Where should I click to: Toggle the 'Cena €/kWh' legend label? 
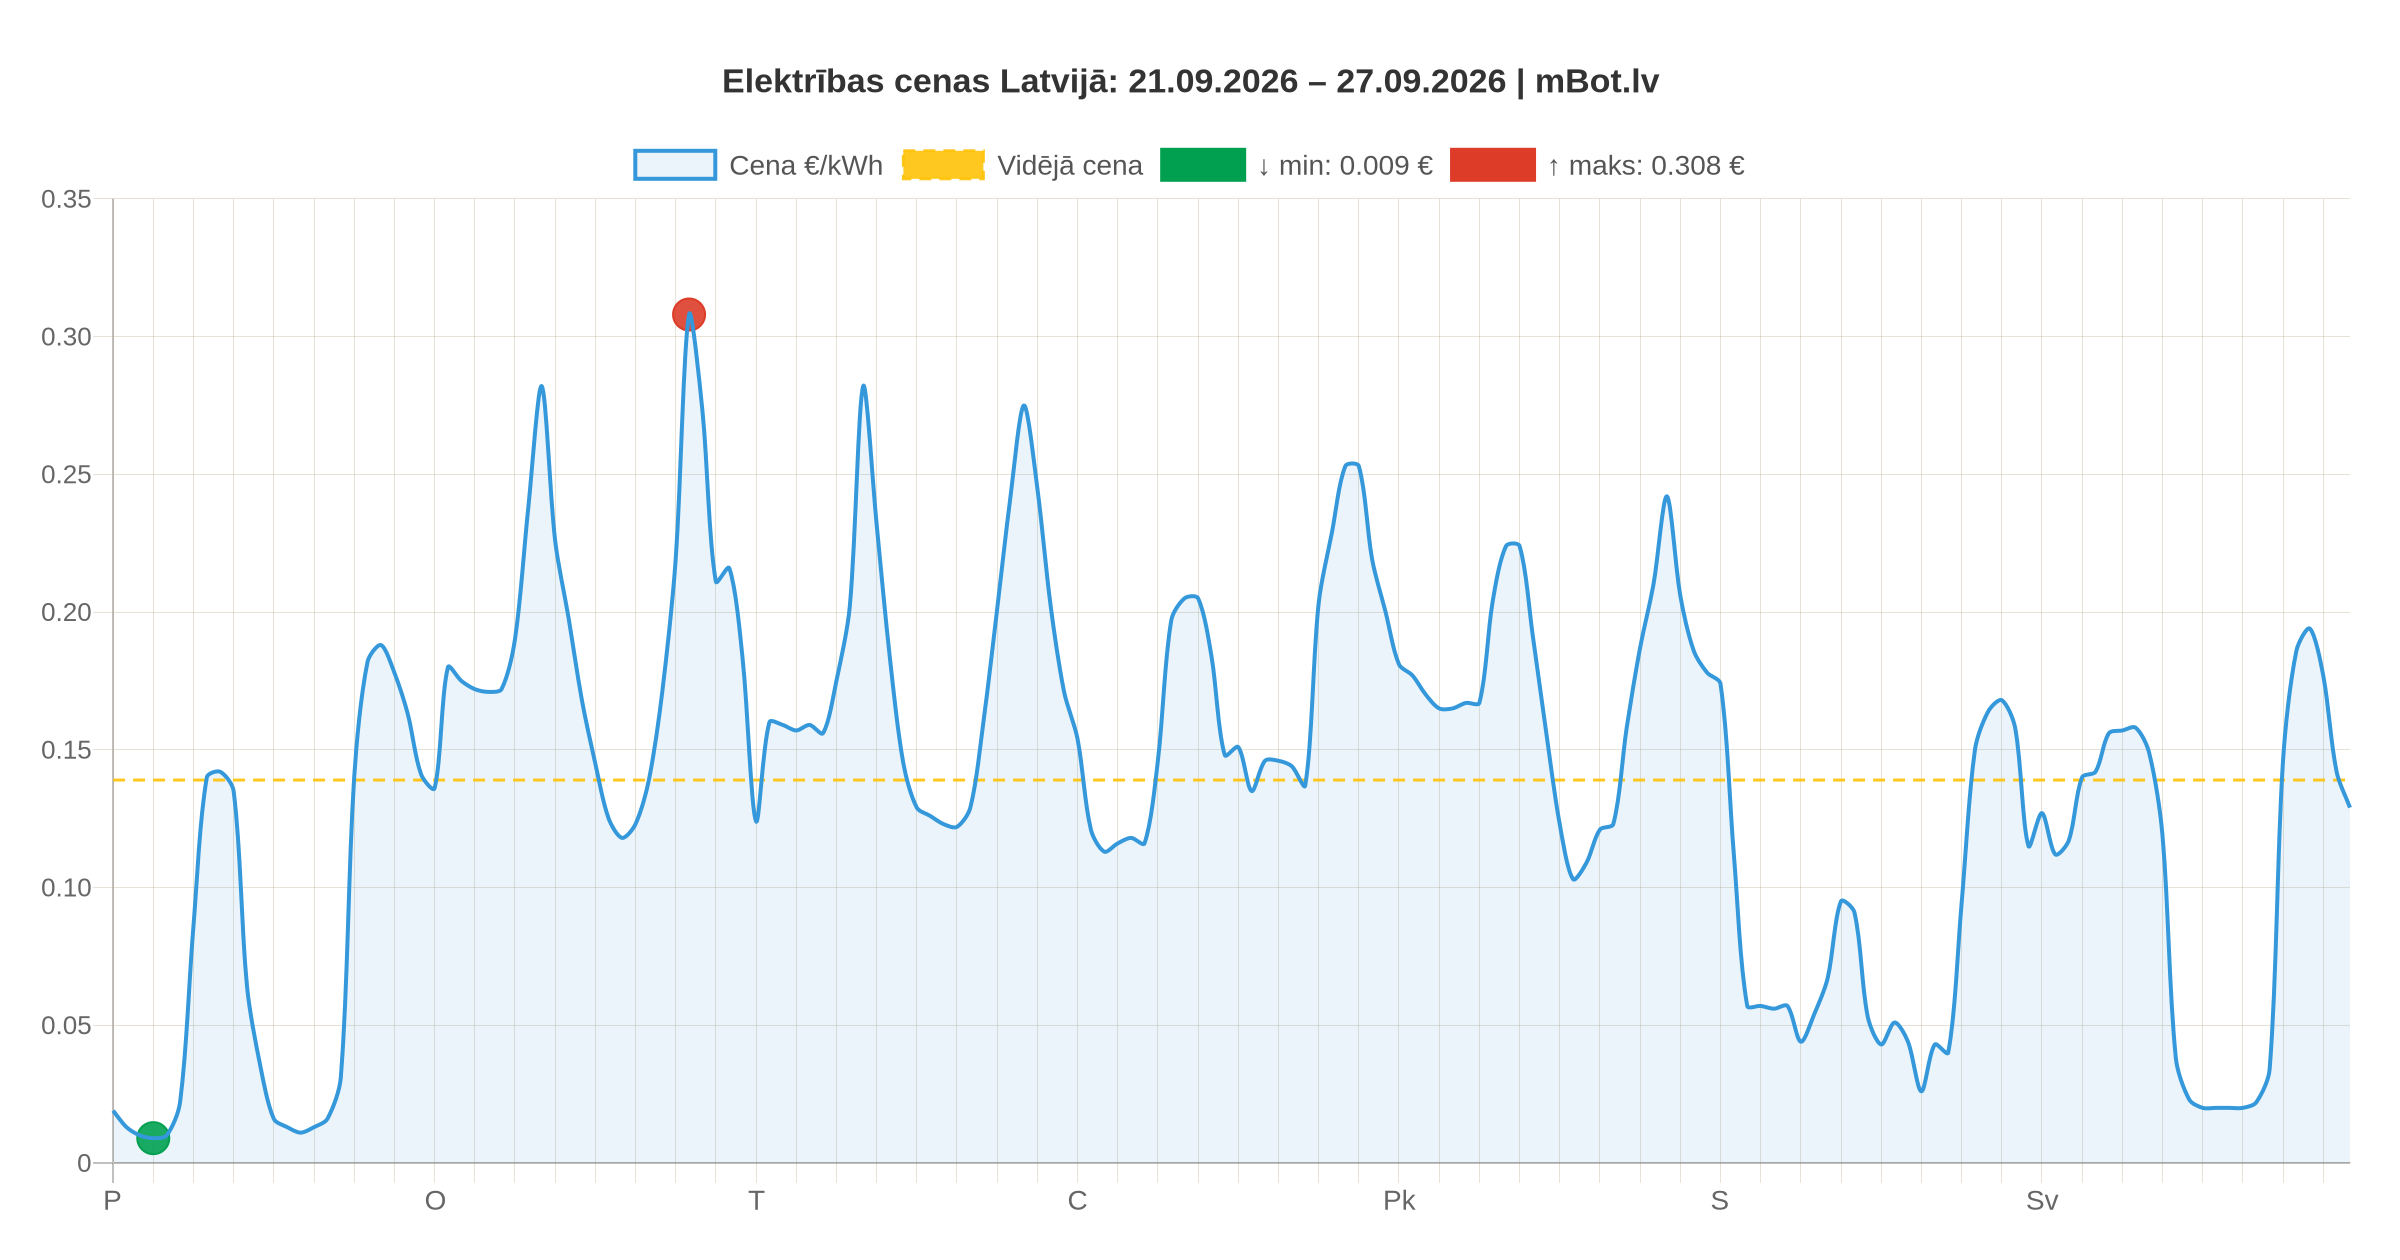[x=806, y=165]
